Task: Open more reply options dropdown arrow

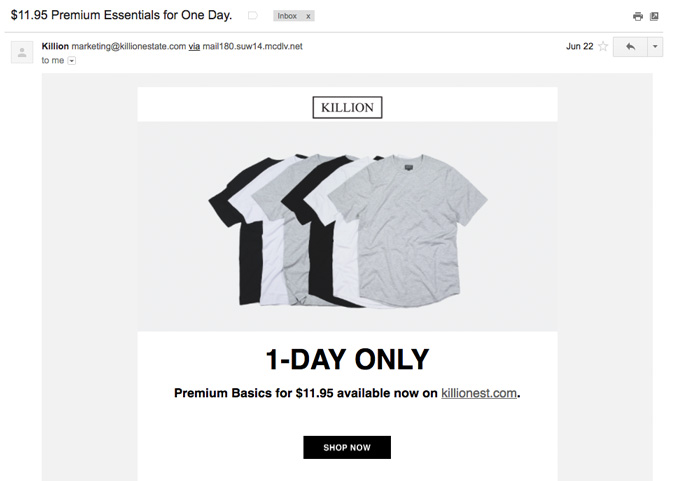Action: coord(655,46)
